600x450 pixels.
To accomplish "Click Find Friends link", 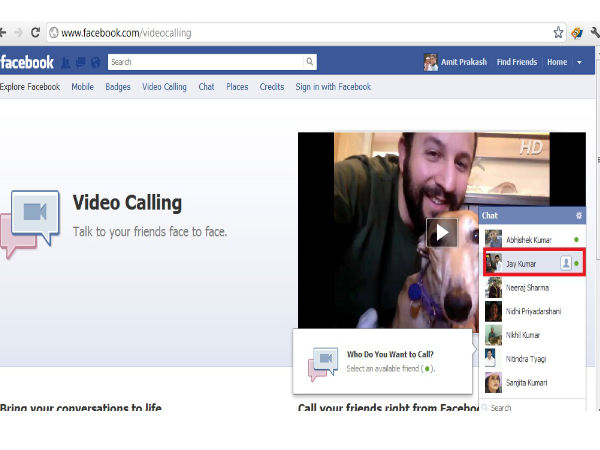I will [517, 62].
